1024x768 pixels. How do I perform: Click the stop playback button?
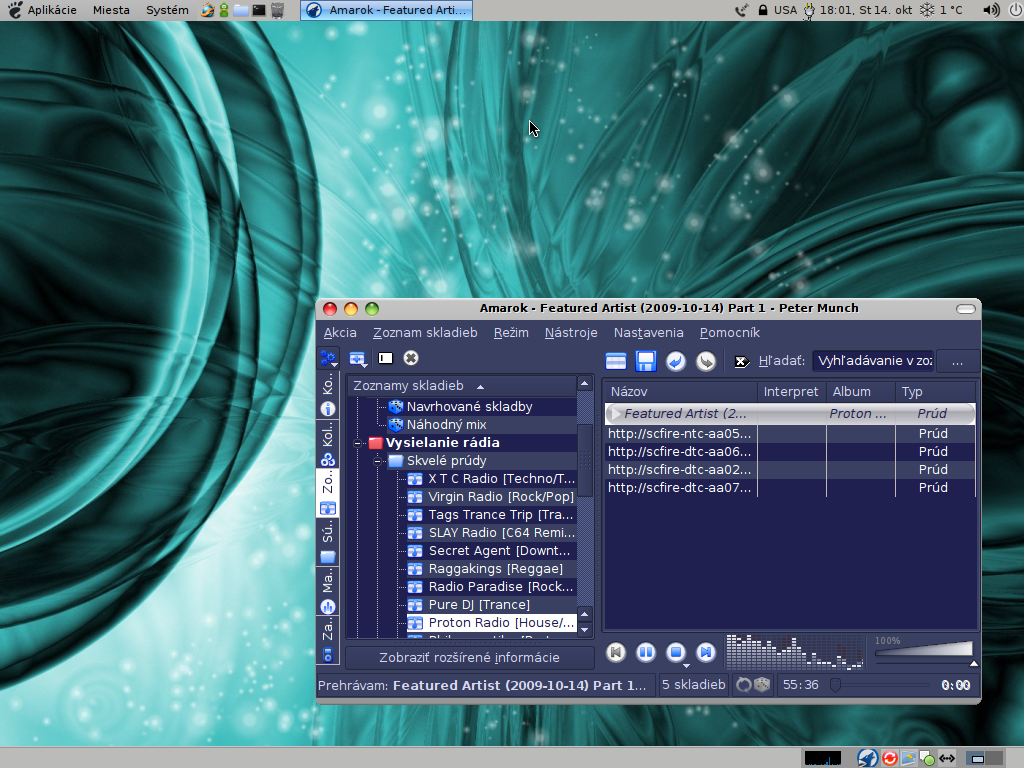point(677,652)
